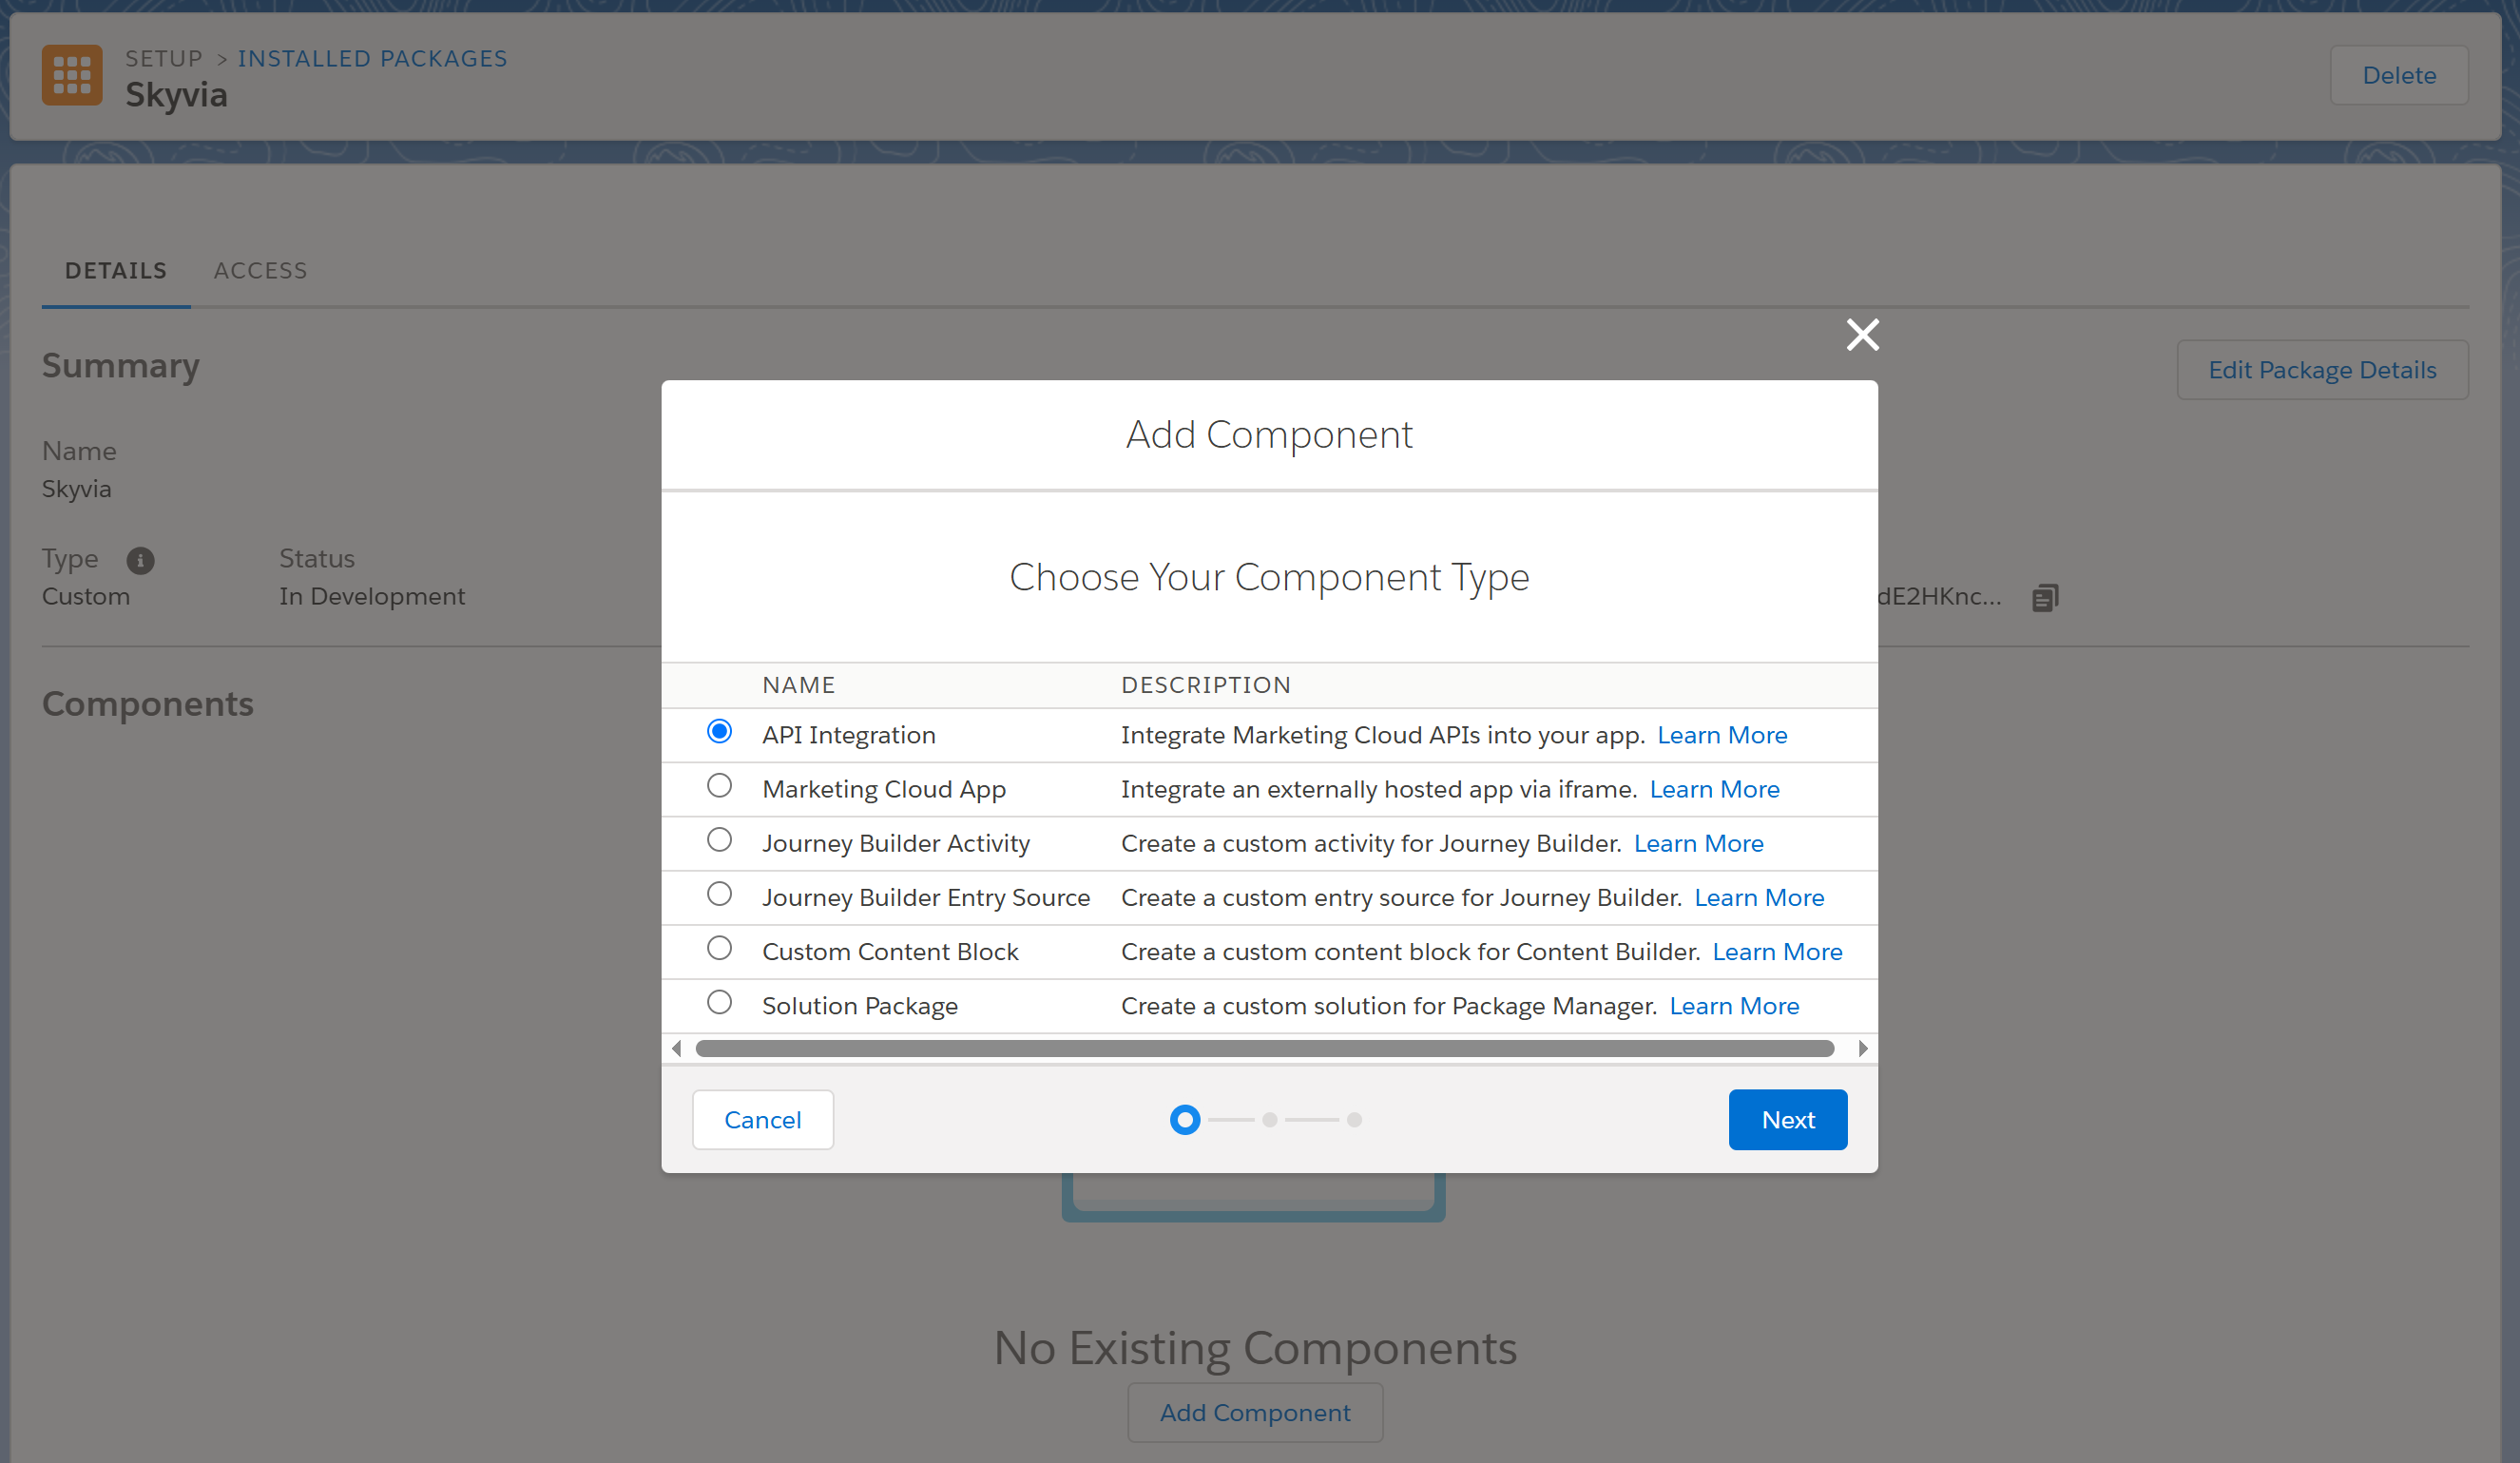Image resolution: width=2520 pixels, height=1463 pixels.
Task: Click the right scroll arrow in dialog
Action: click(x=1862, y=1048)
